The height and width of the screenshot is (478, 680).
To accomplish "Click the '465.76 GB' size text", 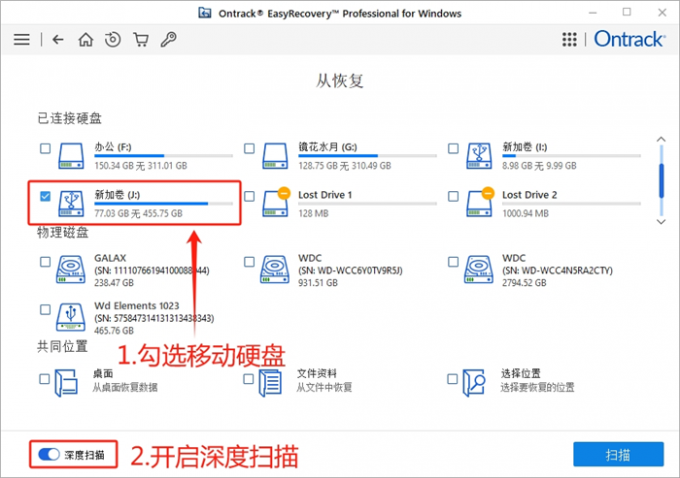I will coord(114,331).
